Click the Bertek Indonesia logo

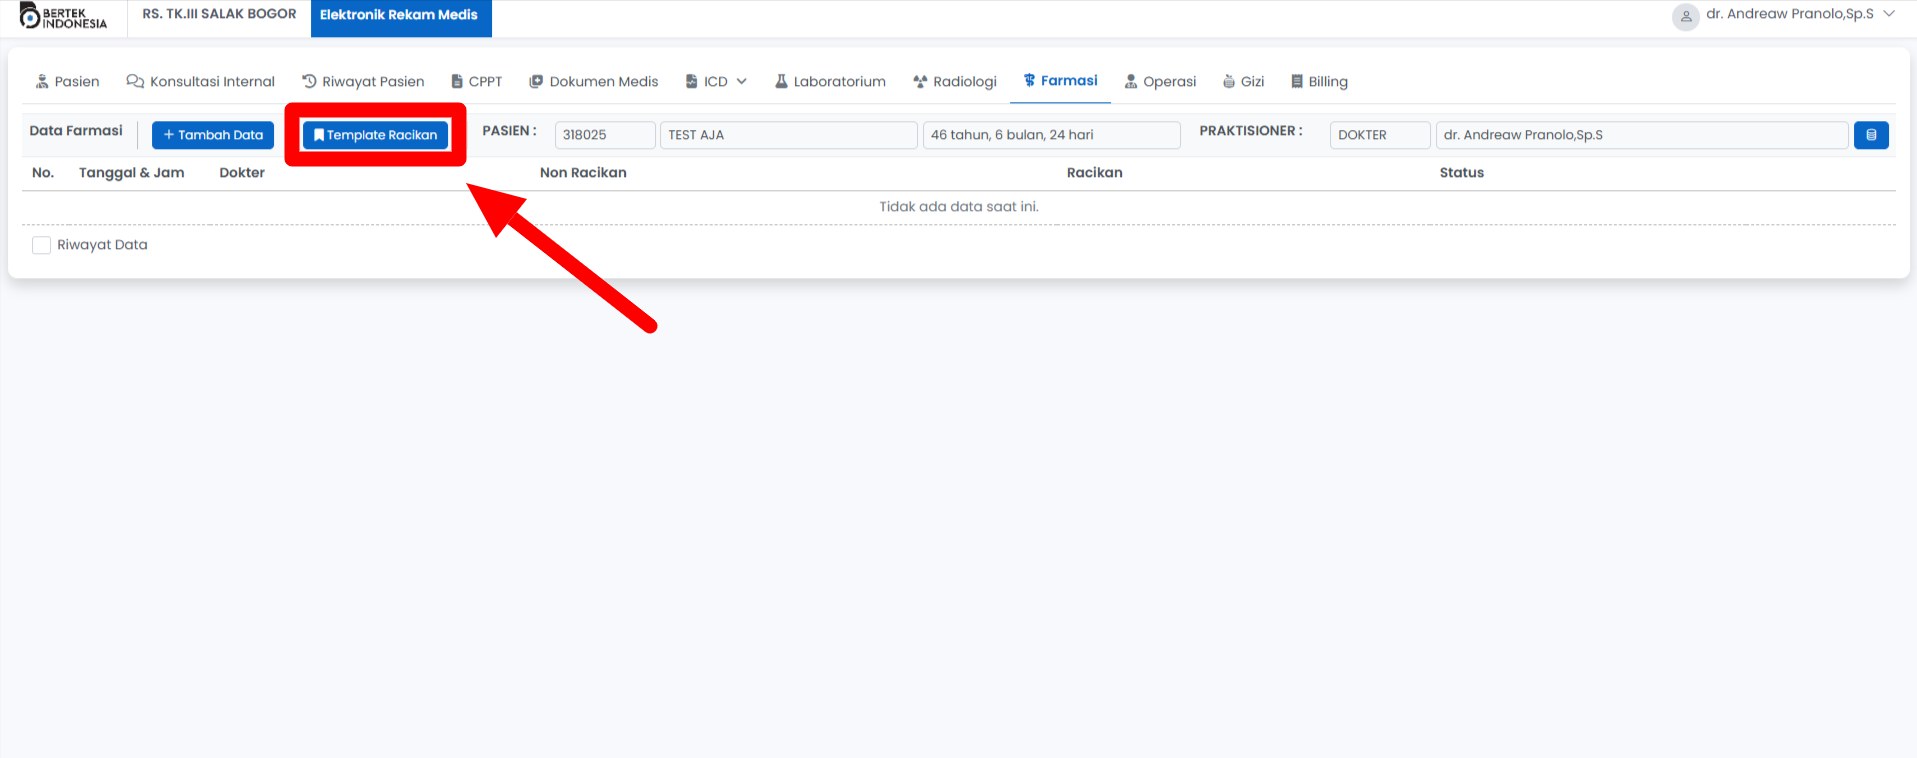click(63, 17)
